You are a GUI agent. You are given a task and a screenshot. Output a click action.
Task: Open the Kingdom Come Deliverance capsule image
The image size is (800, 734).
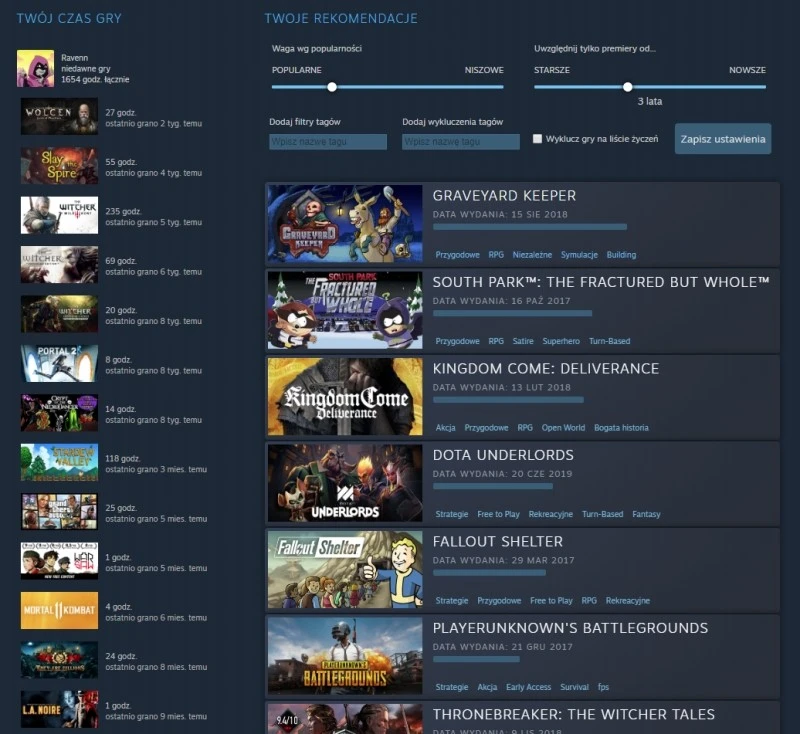point(345,397)
